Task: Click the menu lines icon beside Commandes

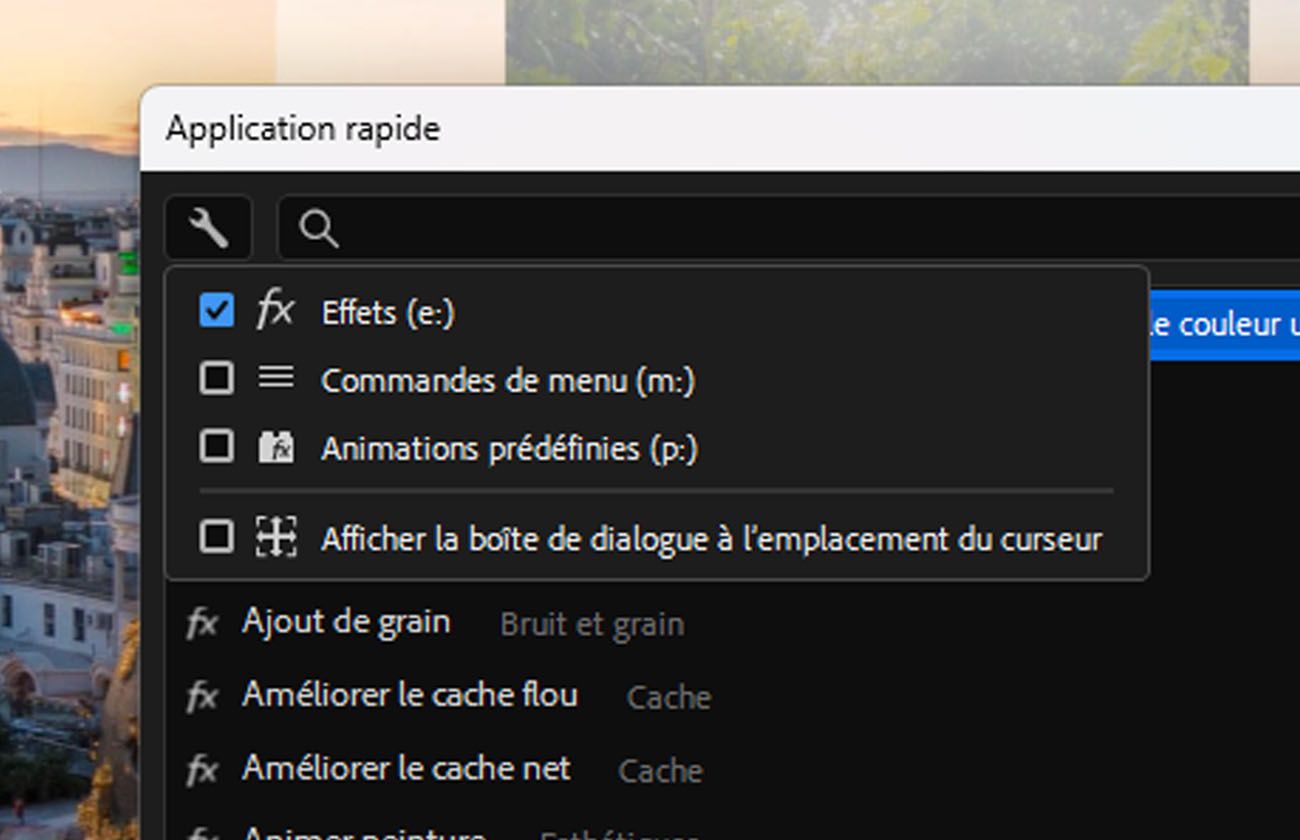Action: pyautogui.click(x=276, y=377)
